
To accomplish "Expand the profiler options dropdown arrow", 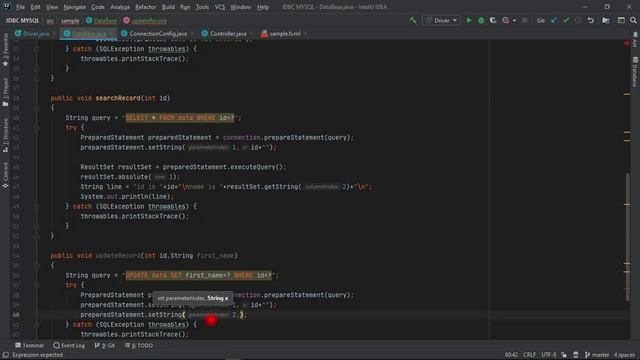I will (x=514, y=20).
